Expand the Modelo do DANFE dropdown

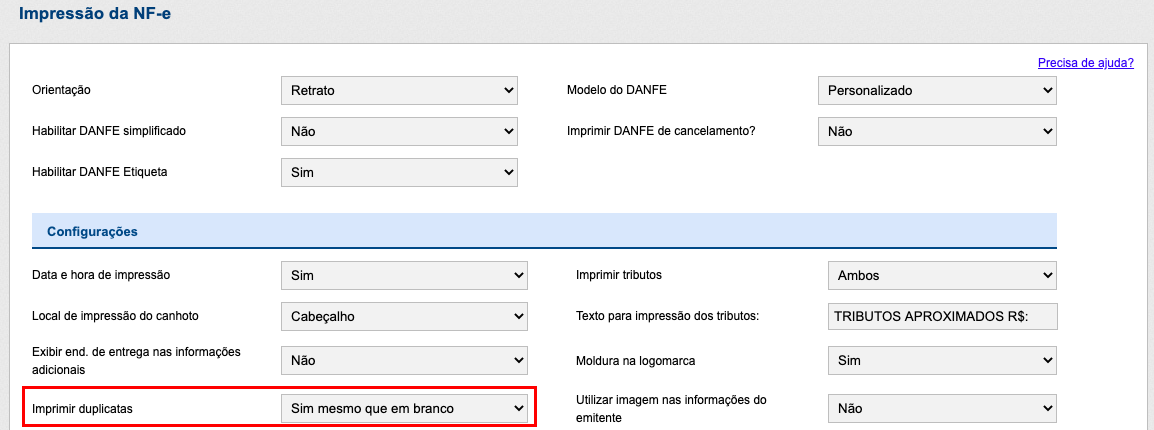tap(937, 90)
